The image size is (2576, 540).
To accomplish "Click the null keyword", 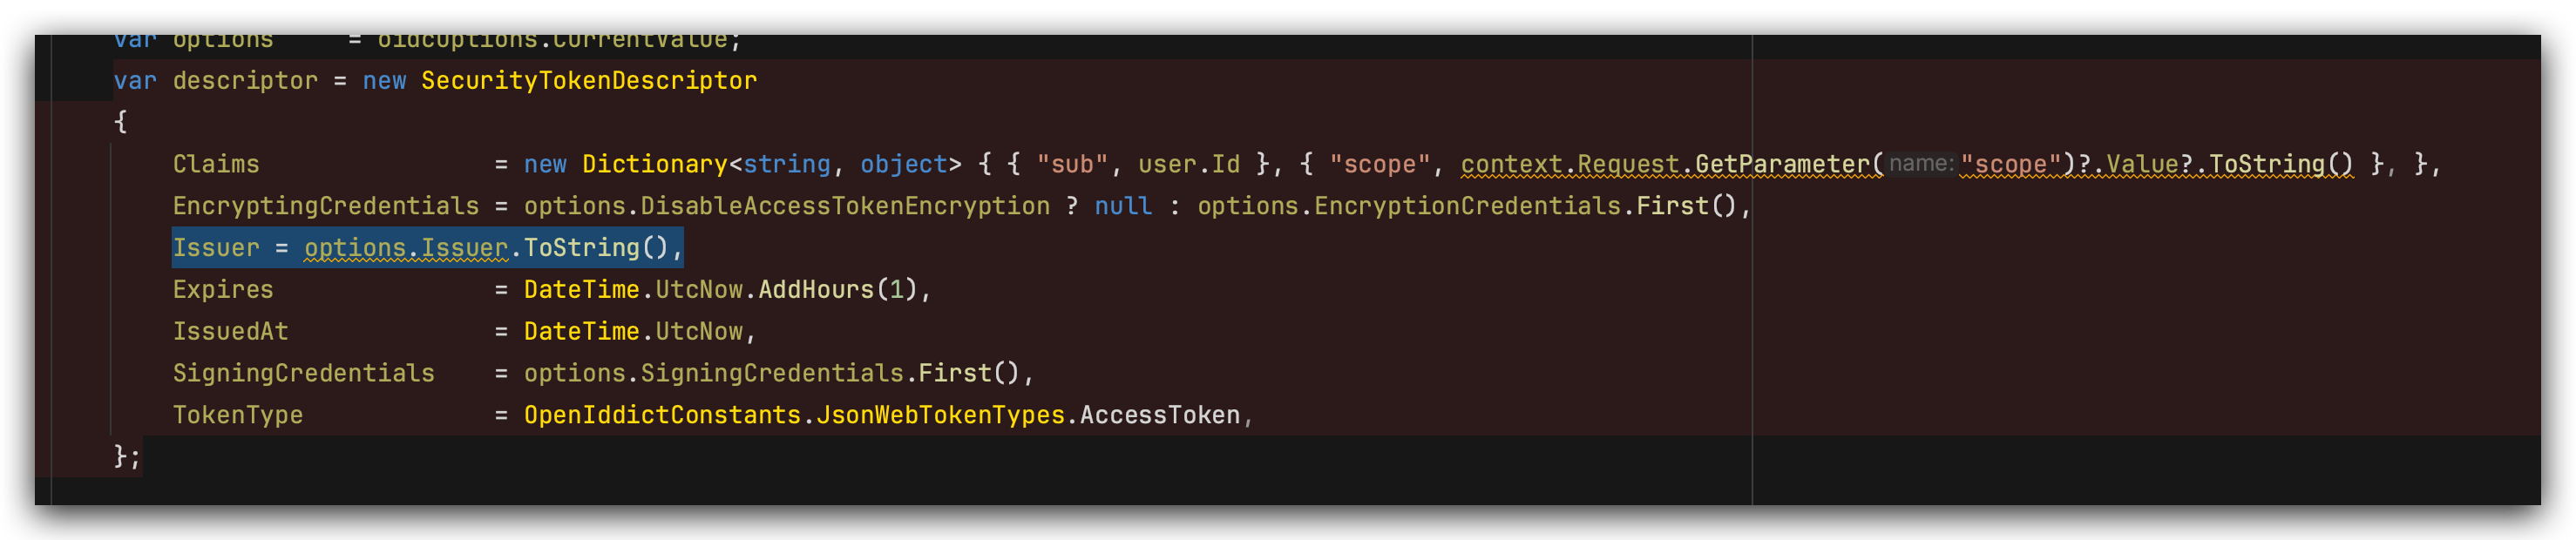I will click(x=1123, y=207).
